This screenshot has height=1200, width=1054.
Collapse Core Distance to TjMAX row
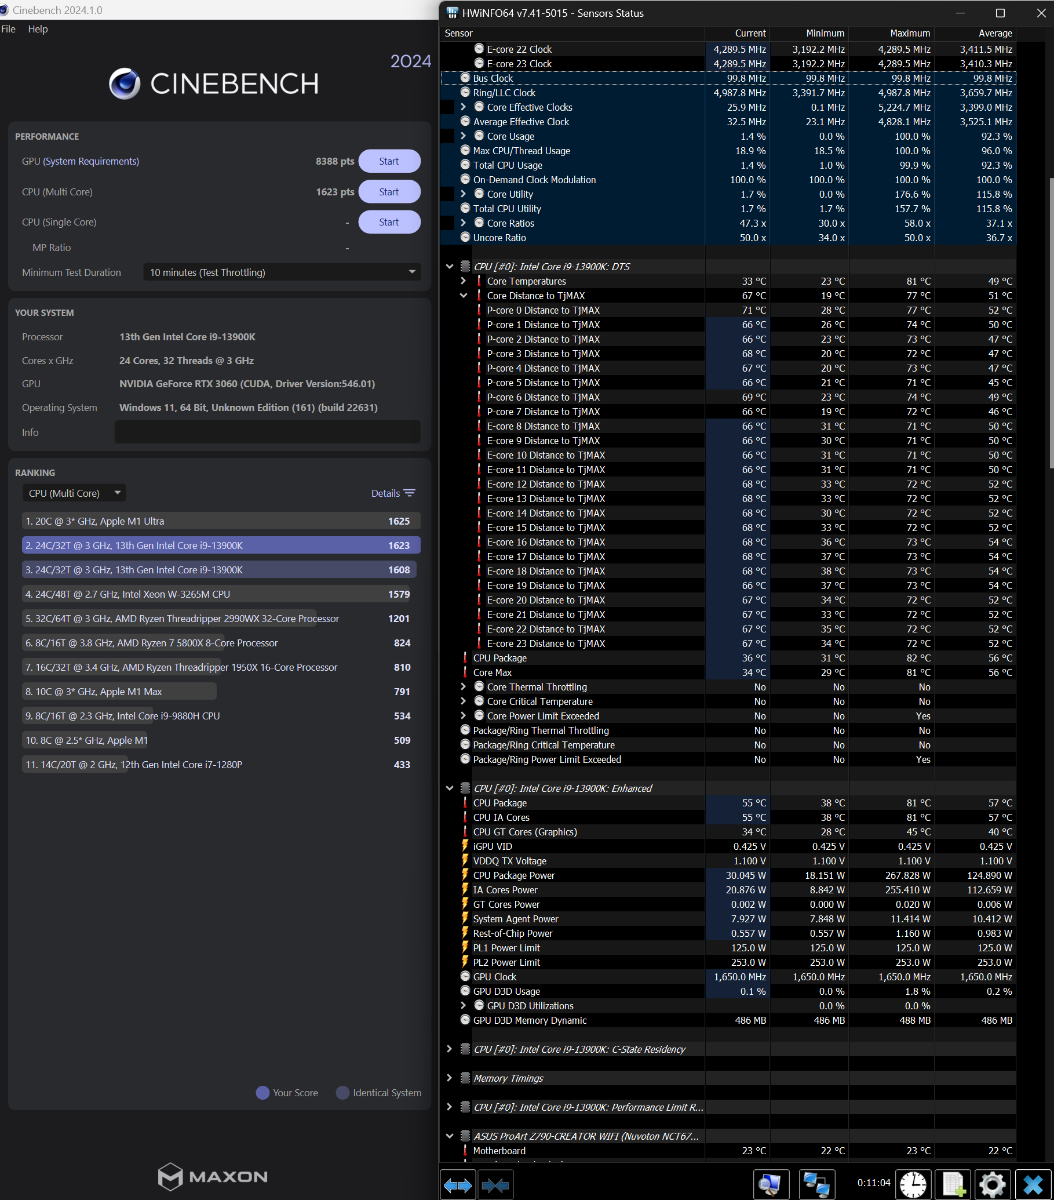pyautogui.click(x=464, y=295)
